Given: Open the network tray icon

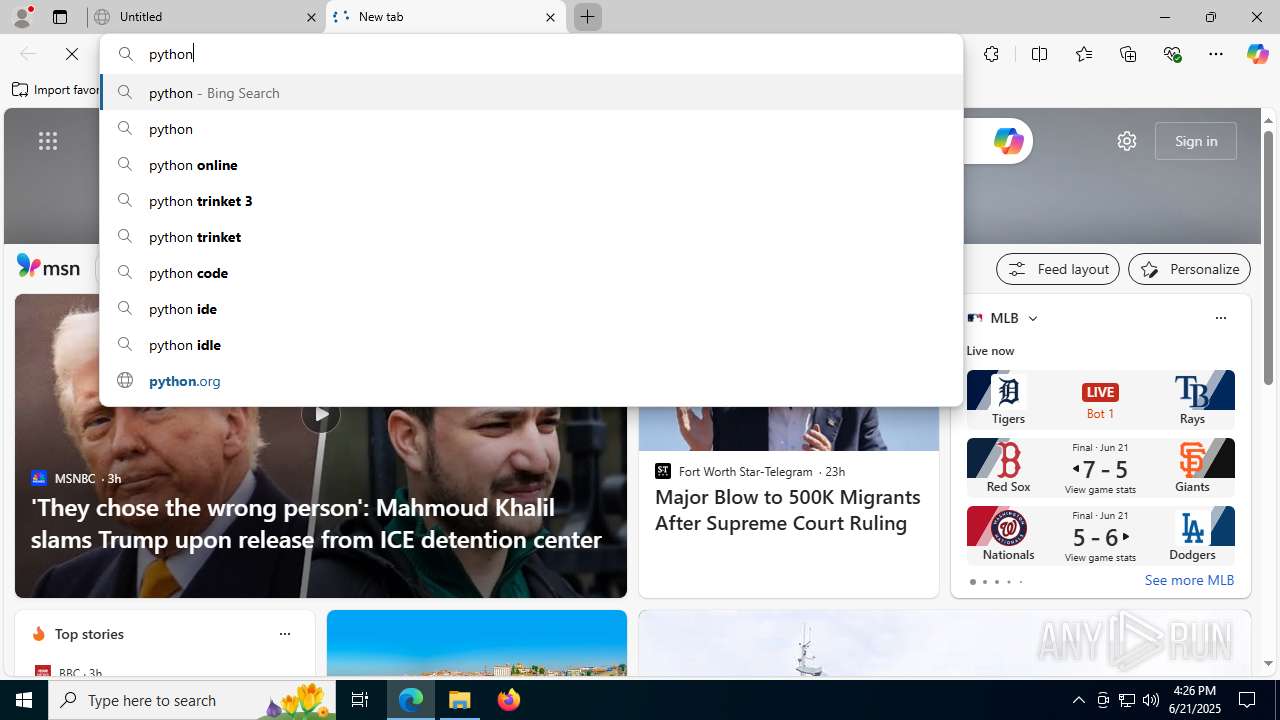Looking at the screenshot, I should (x=1127, y=700).
